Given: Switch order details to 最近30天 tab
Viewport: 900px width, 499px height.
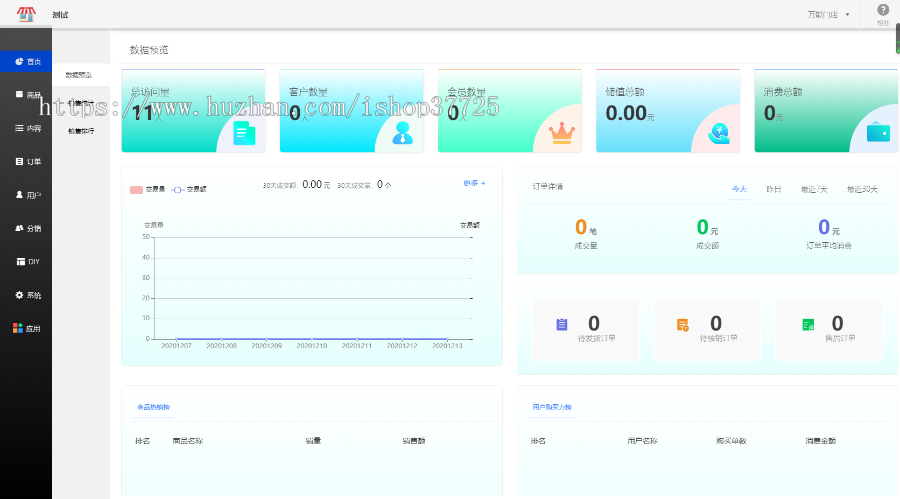Looking at the screenshot, I should point(862,188).
